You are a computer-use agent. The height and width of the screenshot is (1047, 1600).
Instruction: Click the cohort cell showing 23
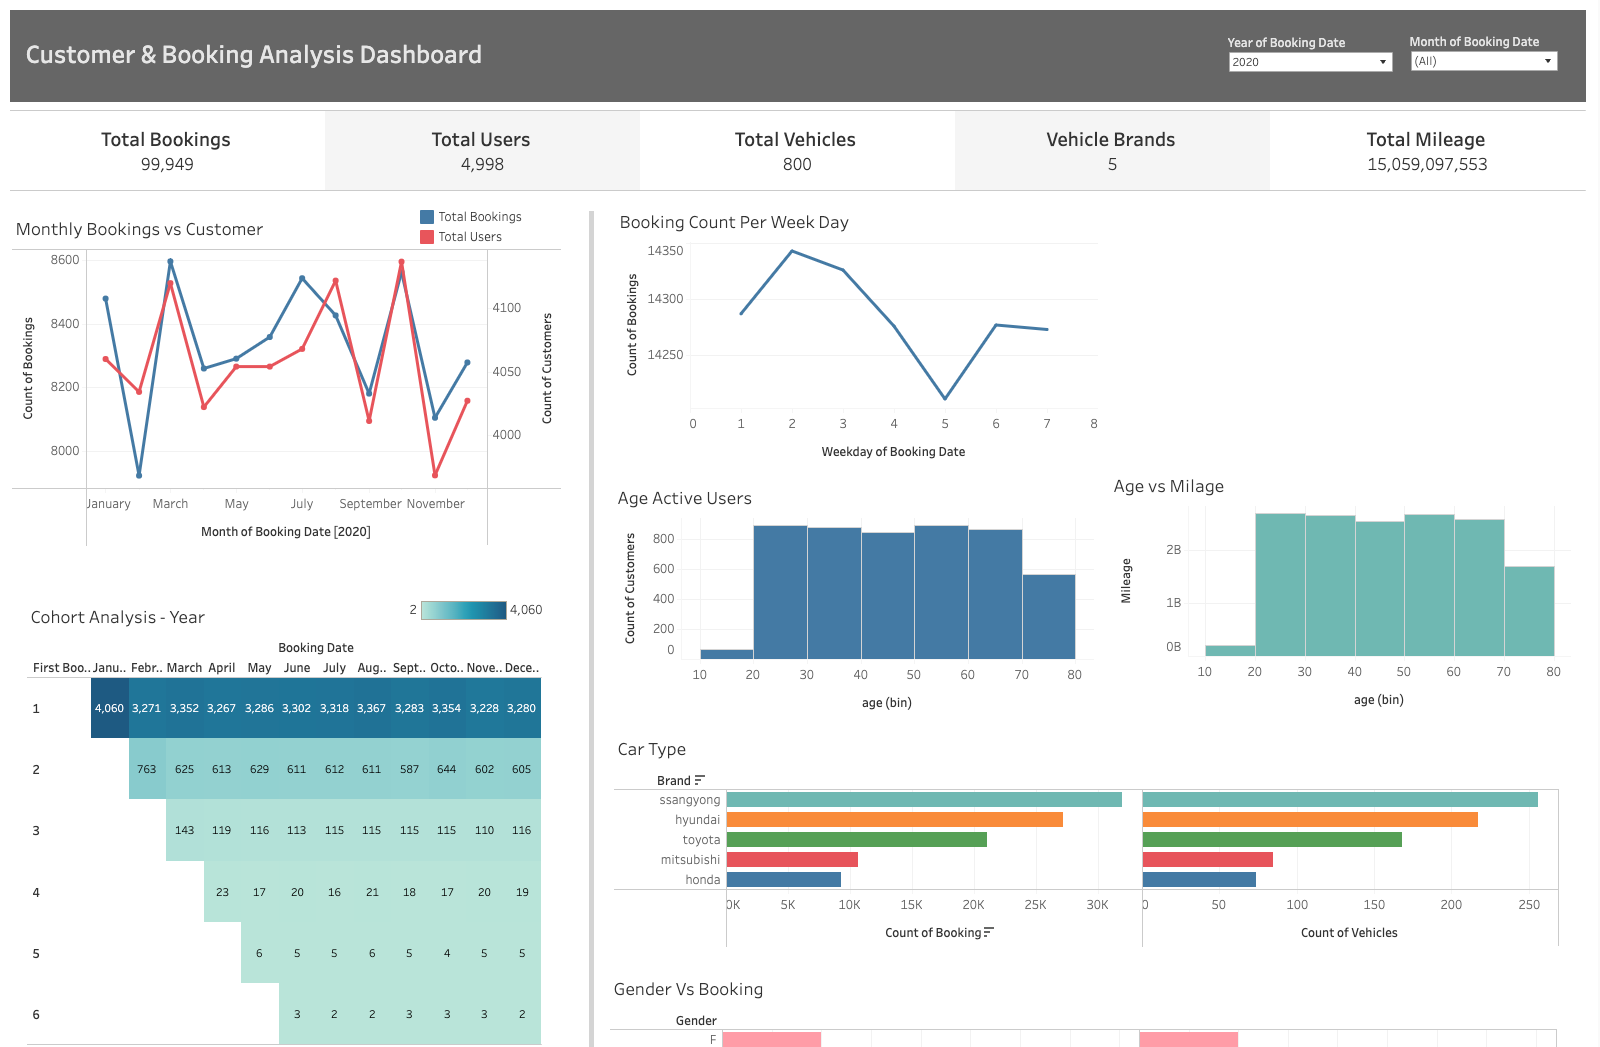222,892
